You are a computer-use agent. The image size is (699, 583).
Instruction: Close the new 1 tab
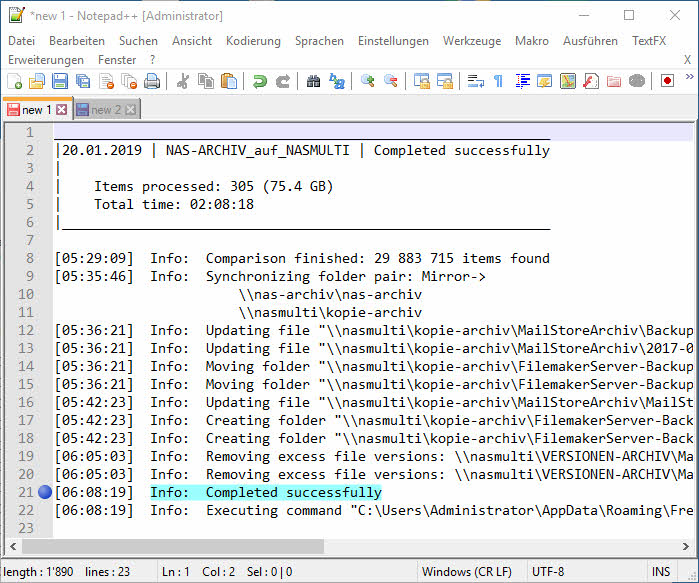point(62,110)
